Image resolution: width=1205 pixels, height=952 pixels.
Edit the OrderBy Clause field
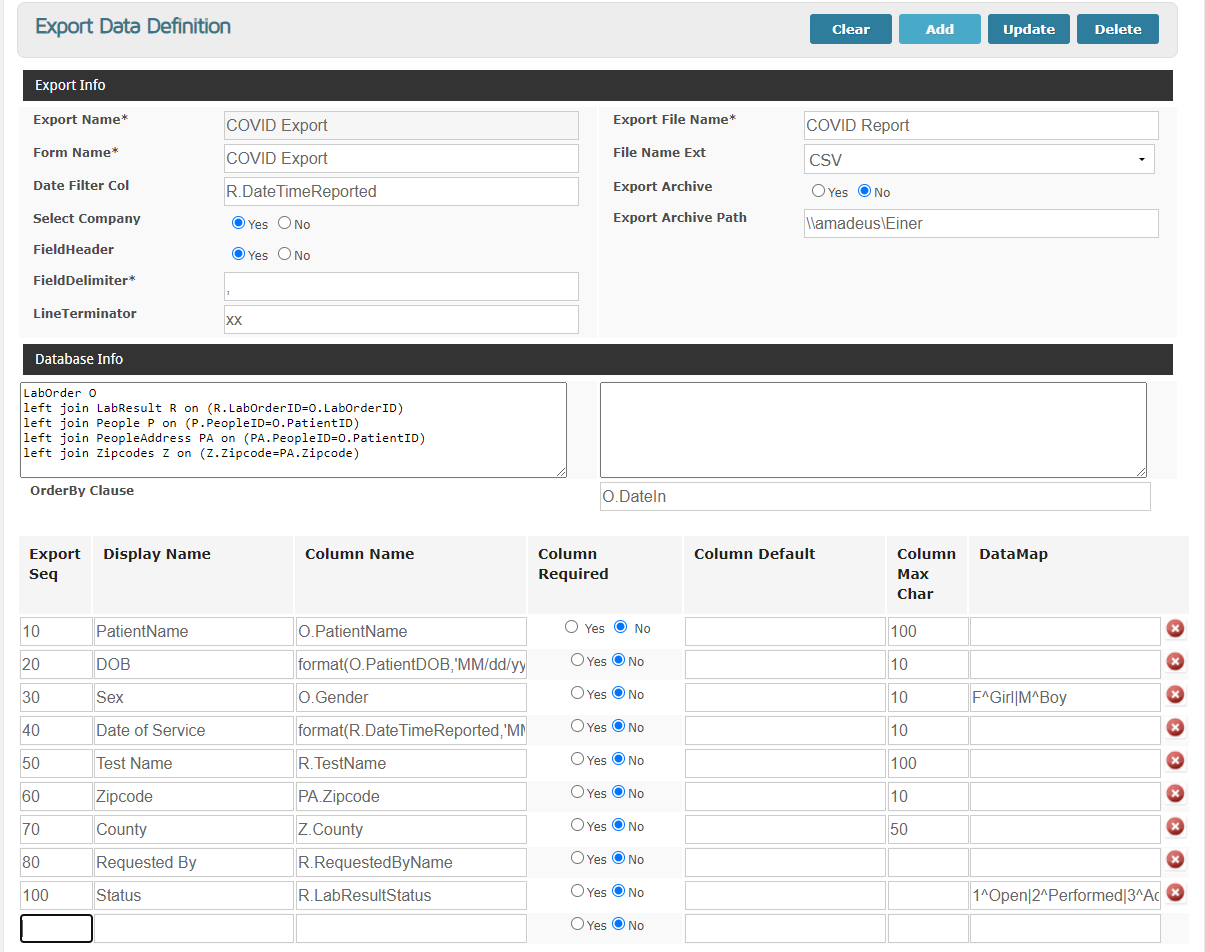click(875, 496)
